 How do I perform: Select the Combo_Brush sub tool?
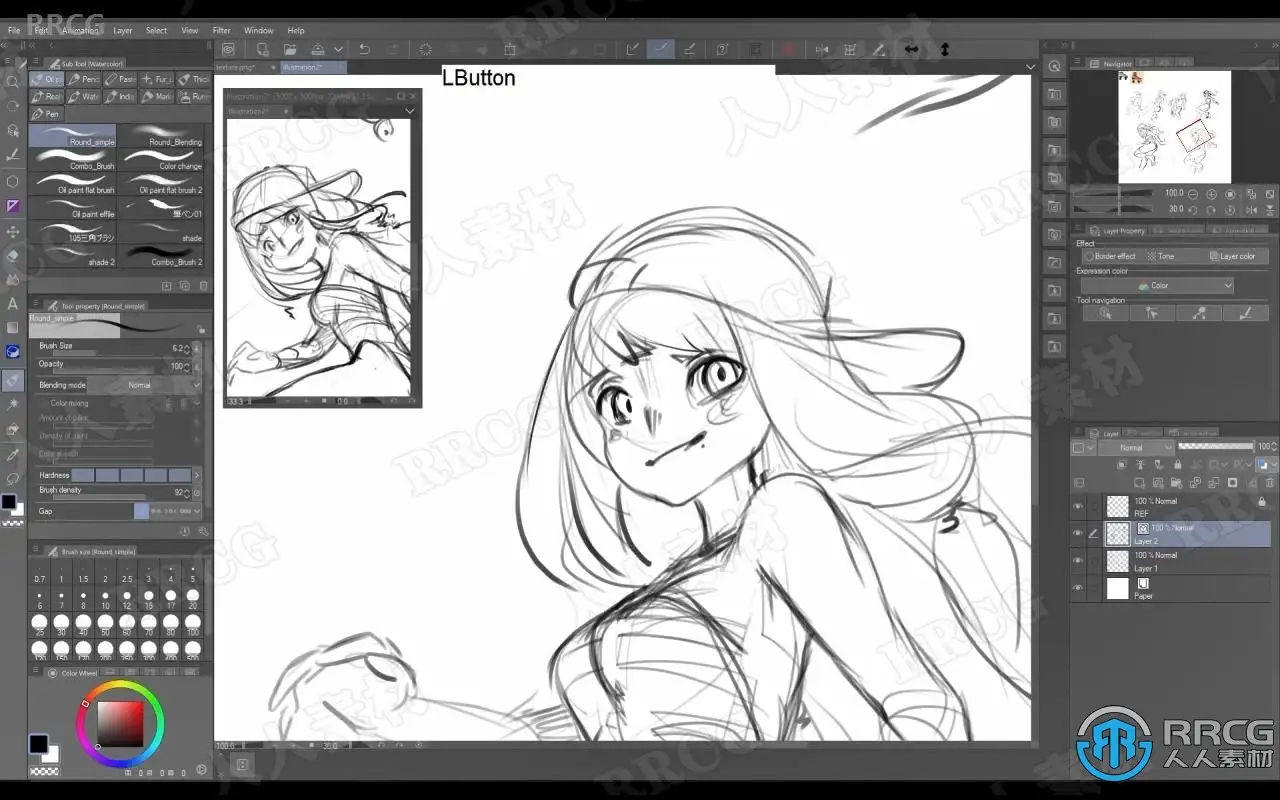(73, 160)
